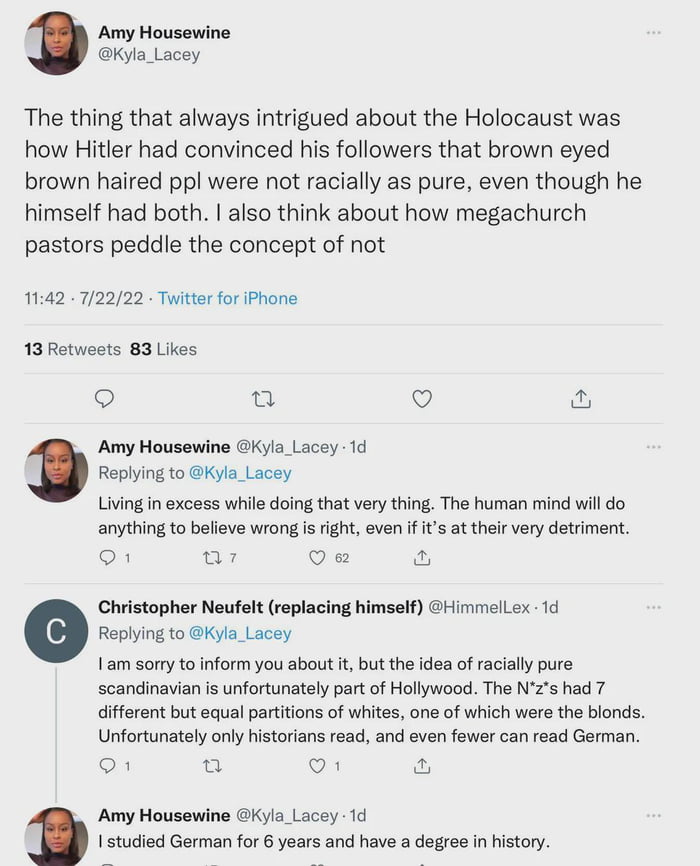Retweet Christopher Neufelt's reply

tap(214, 766)
